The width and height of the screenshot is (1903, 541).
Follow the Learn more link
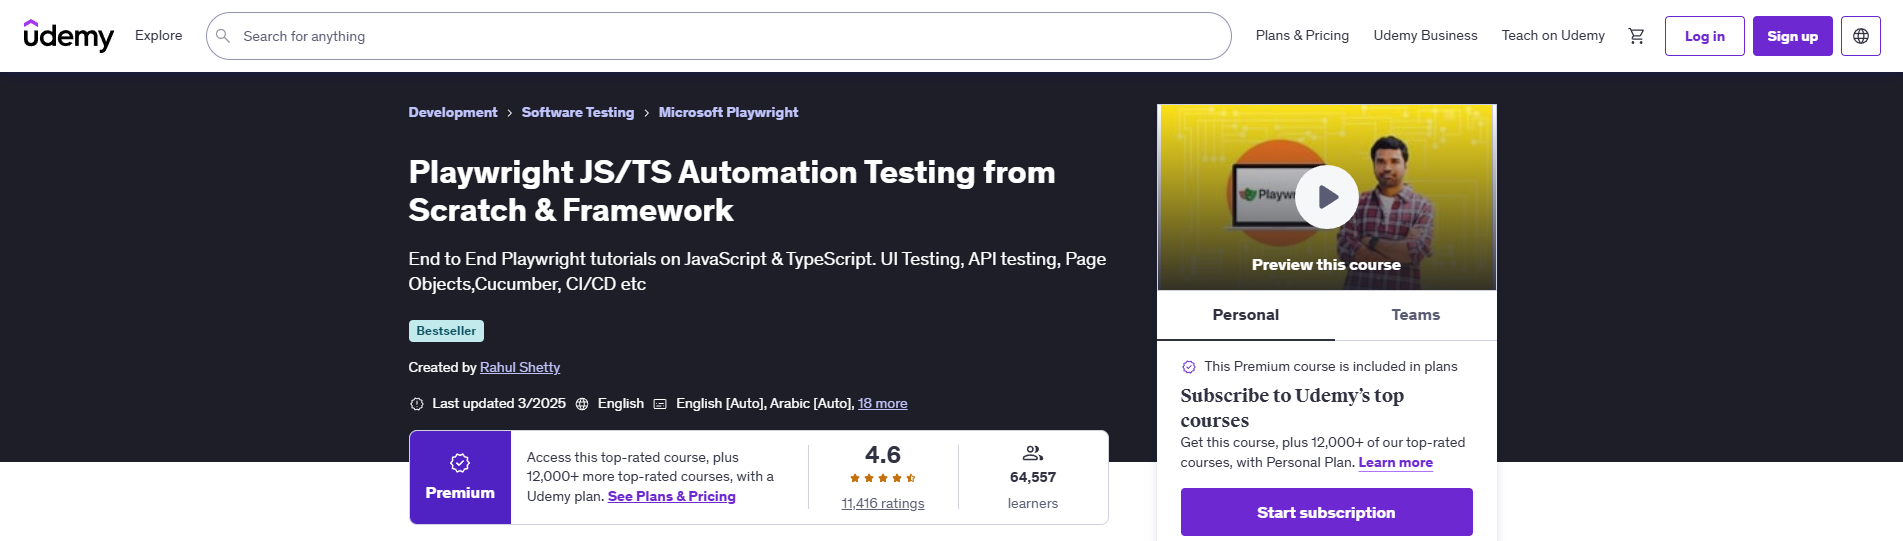(x=1396, y=462)
